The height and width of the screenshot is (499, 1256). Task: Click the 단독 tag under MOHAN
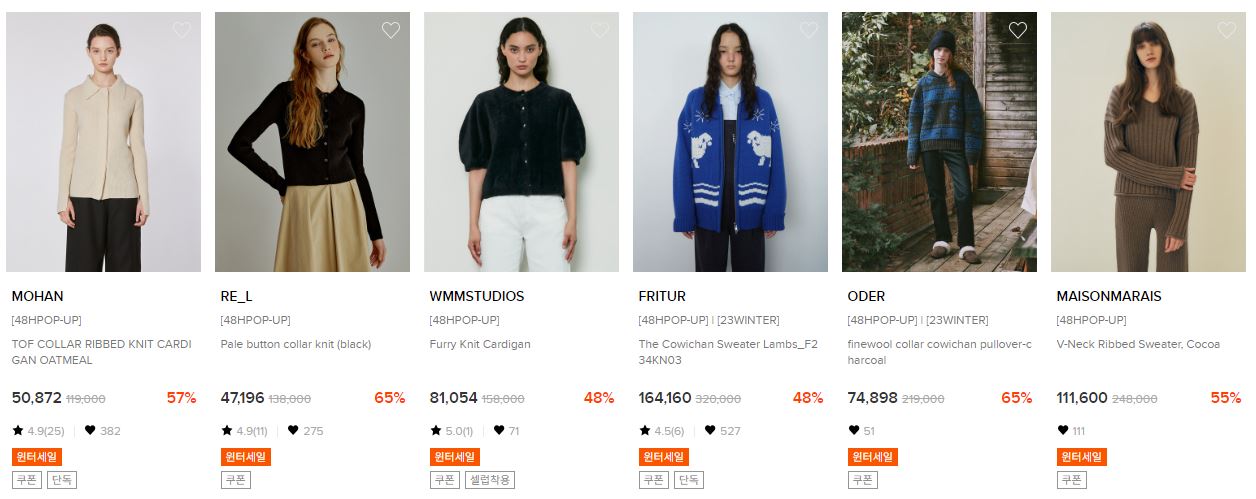coord(61,480)
